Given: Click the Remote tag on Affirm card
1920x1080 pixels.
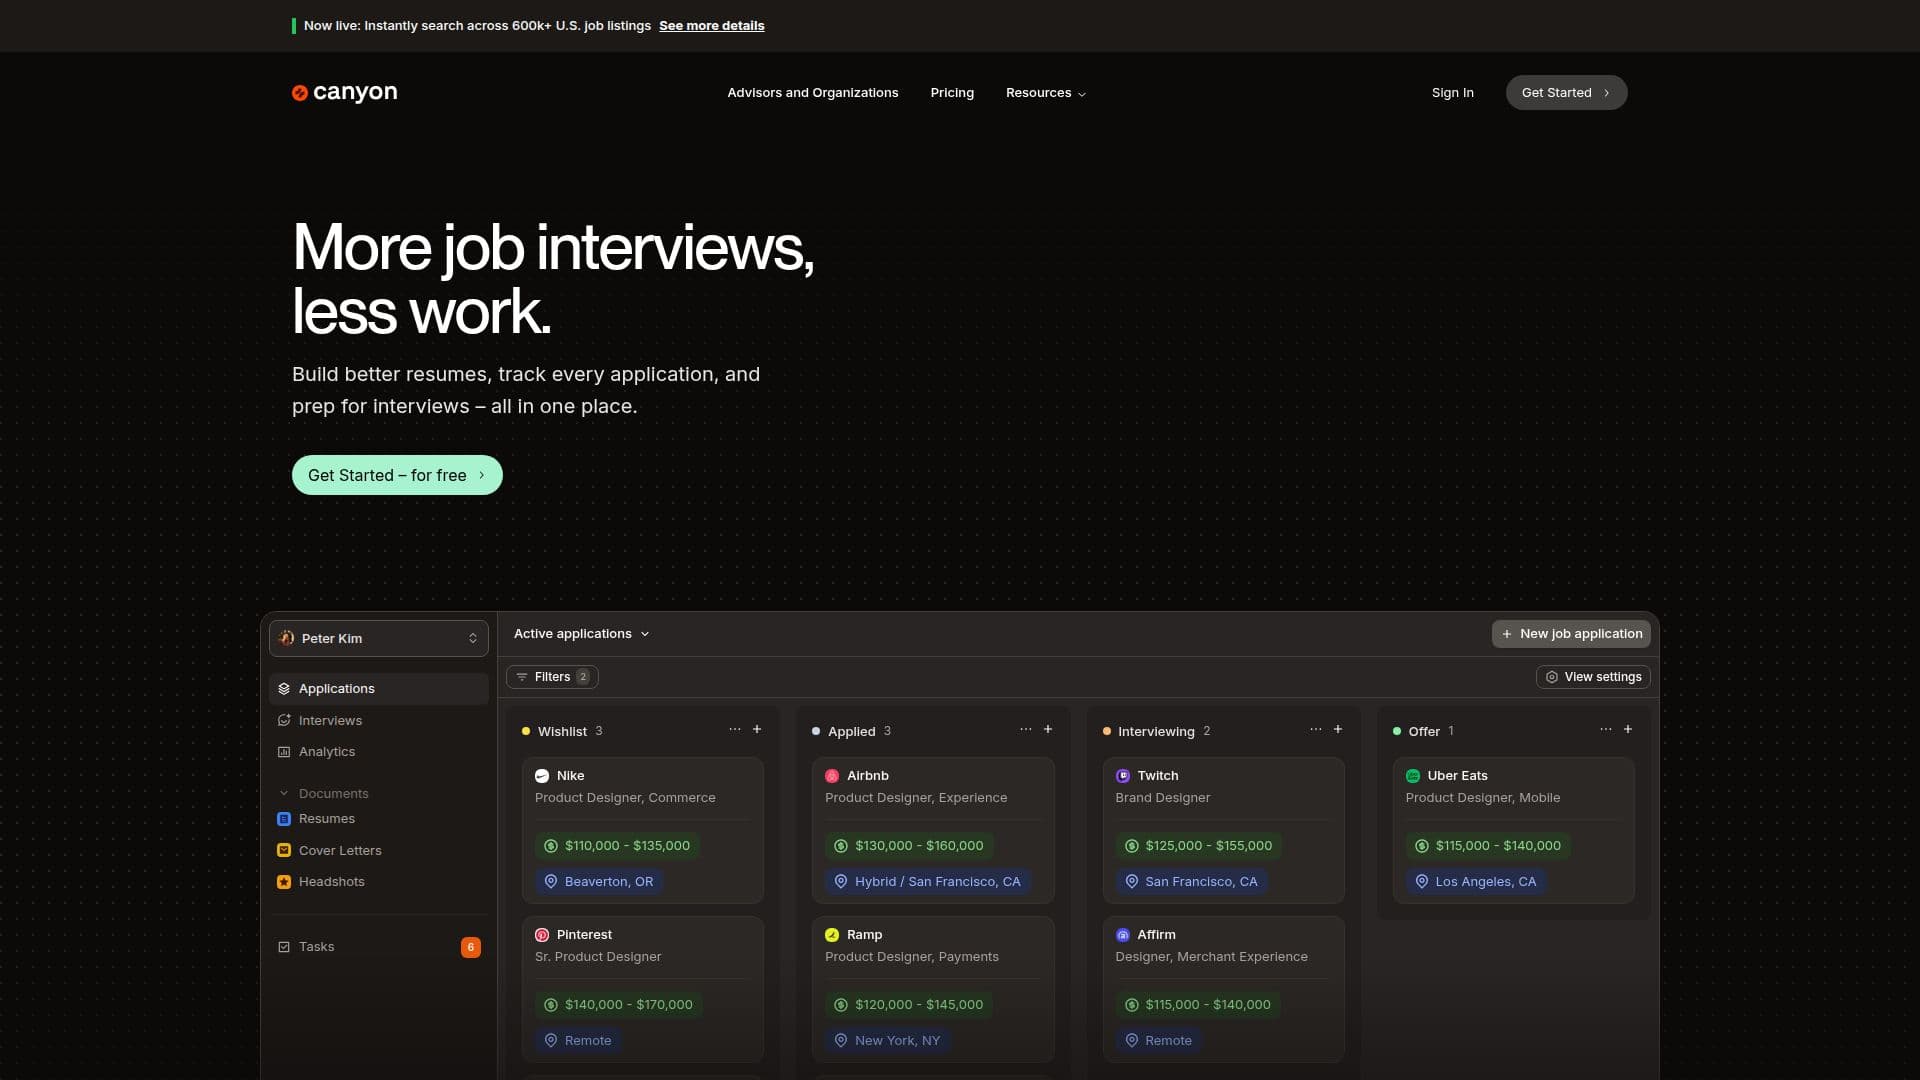Looking at the screenshot, I should [1158, 1041].
